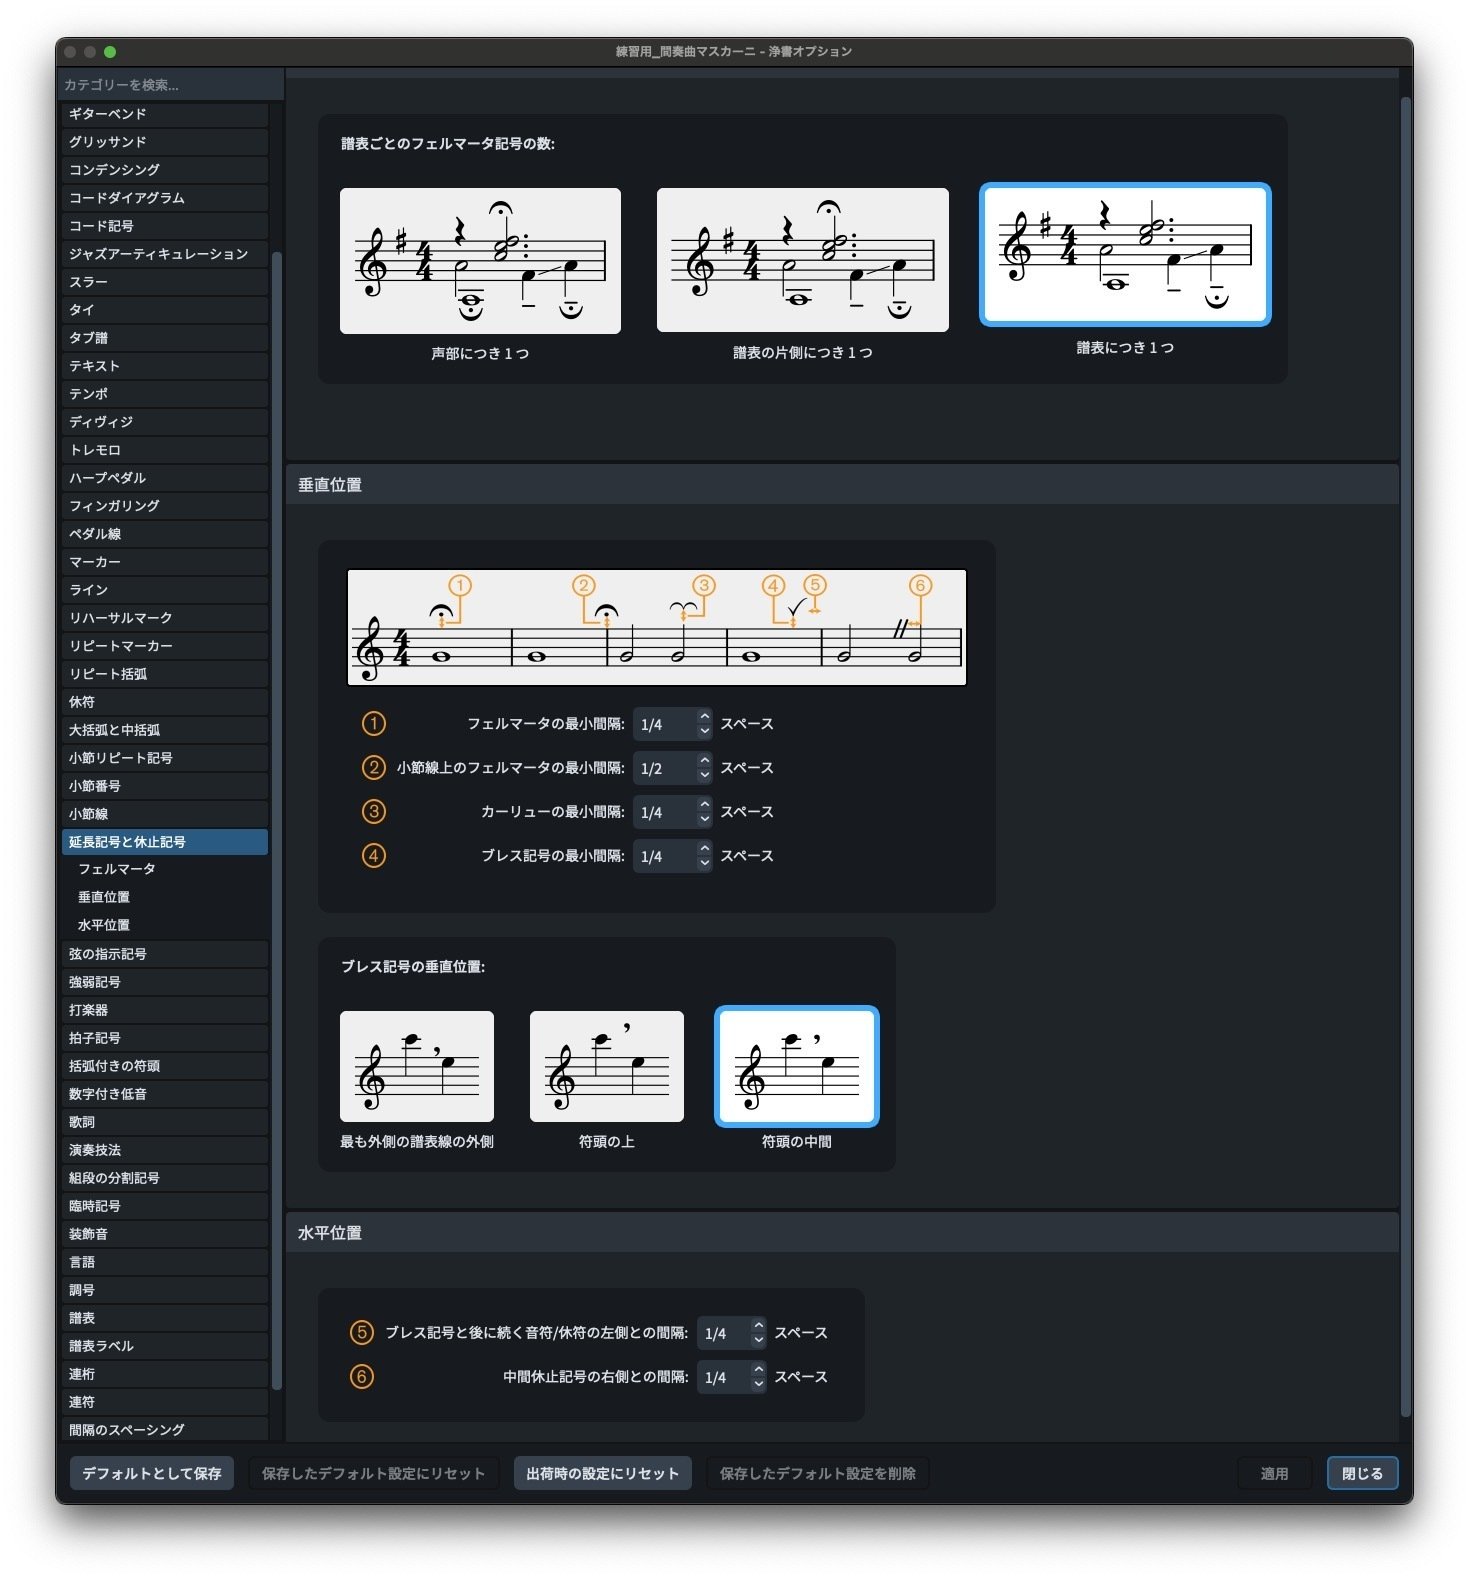1469x1578 pixels.
Task: Open the テンポ category
Action: click(165, 394)
